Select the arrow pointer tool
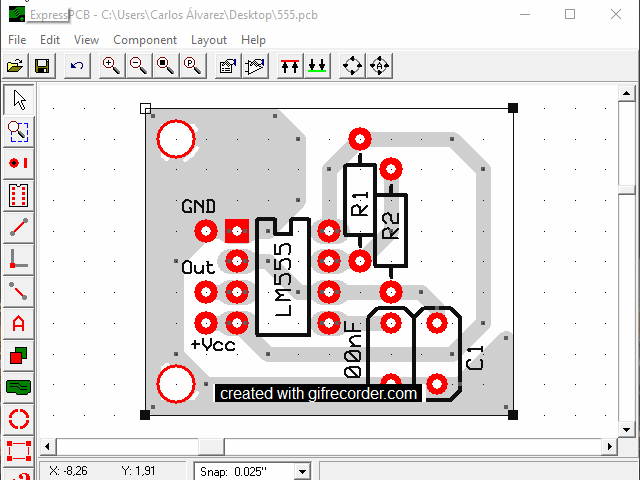640x480 pixels. pyautogui.click(x=19, y=100)
